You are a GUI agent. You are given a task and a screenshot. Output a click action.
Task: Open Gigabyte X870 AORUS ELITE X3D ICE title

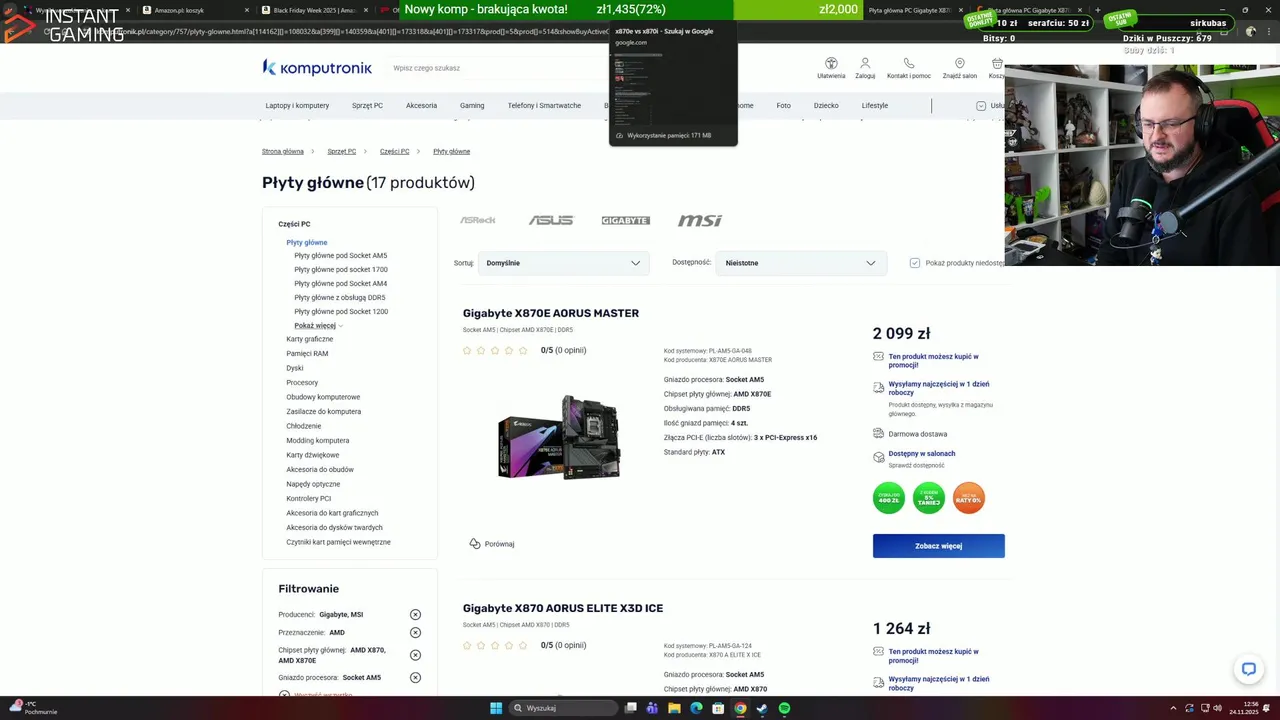pos(563,608)
